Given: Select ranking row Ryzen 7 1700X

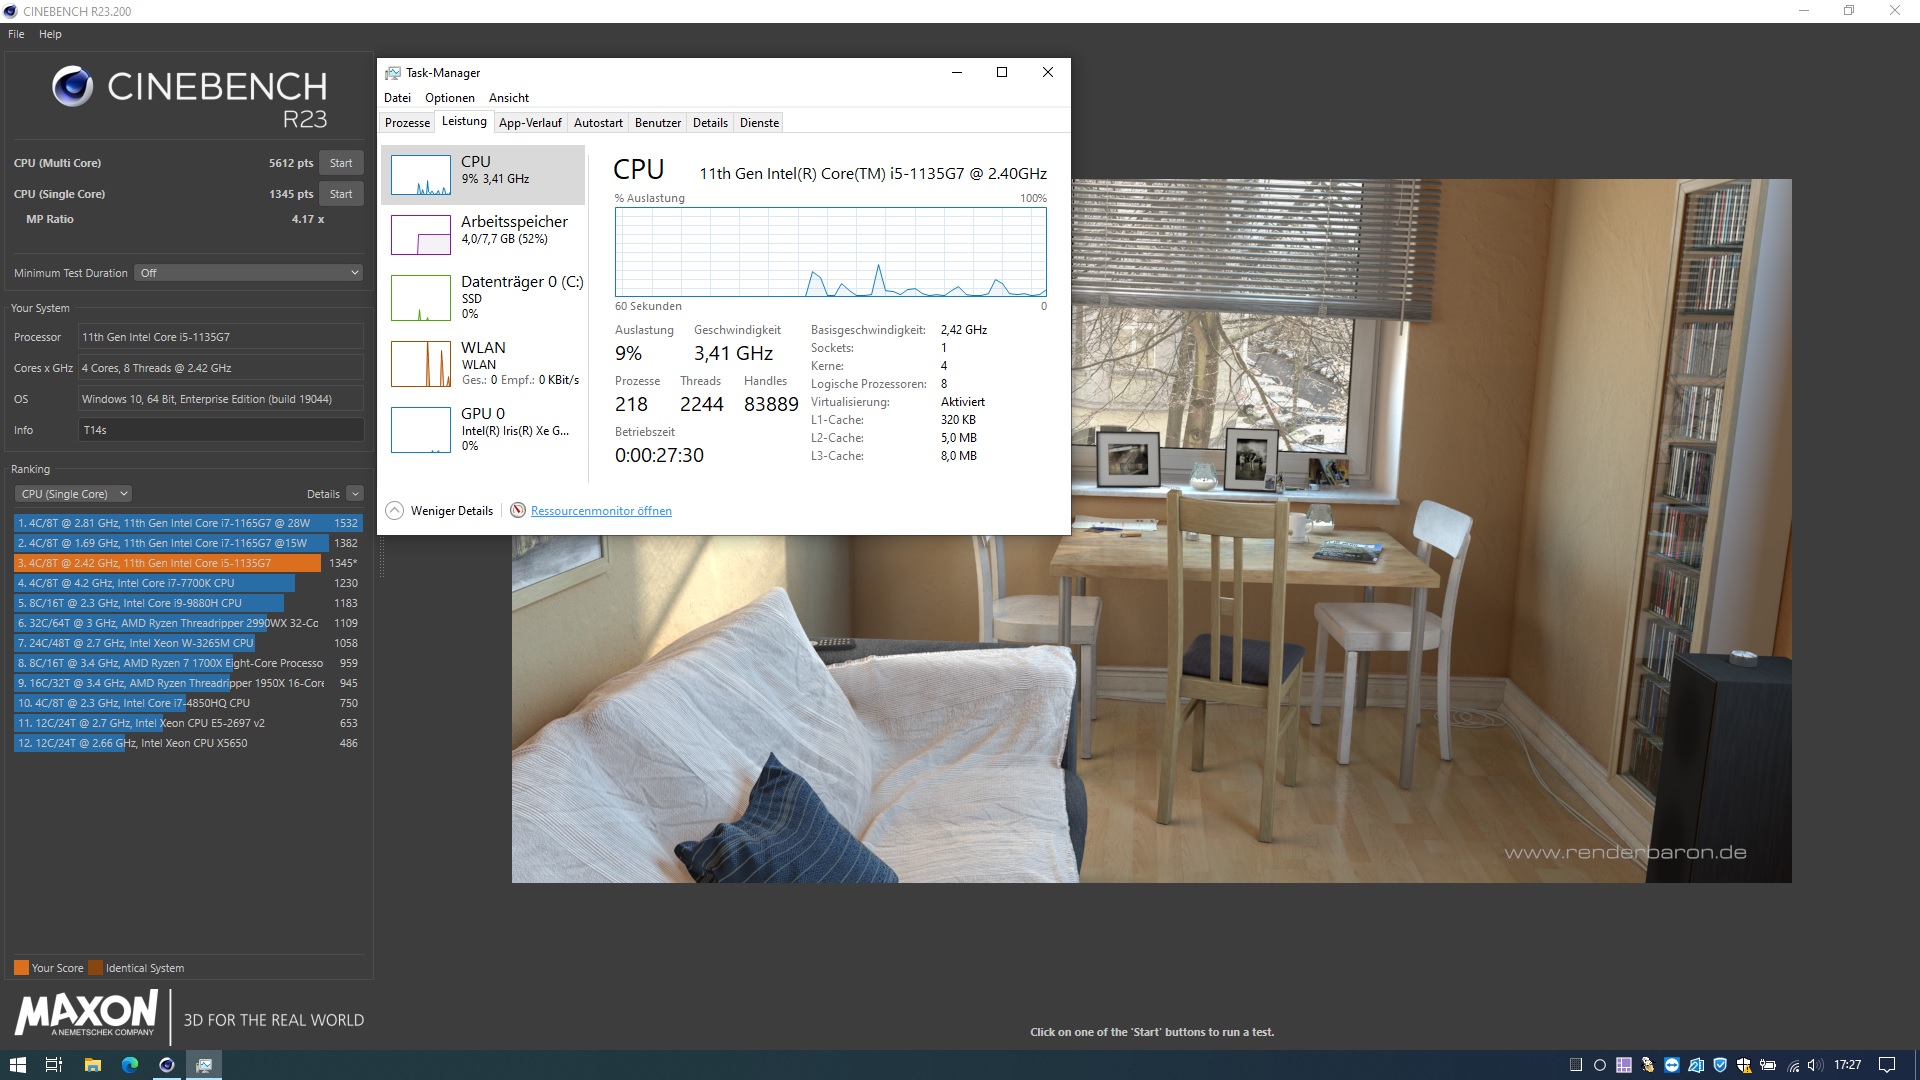Looking at the screenshot, I should [187, 663].
